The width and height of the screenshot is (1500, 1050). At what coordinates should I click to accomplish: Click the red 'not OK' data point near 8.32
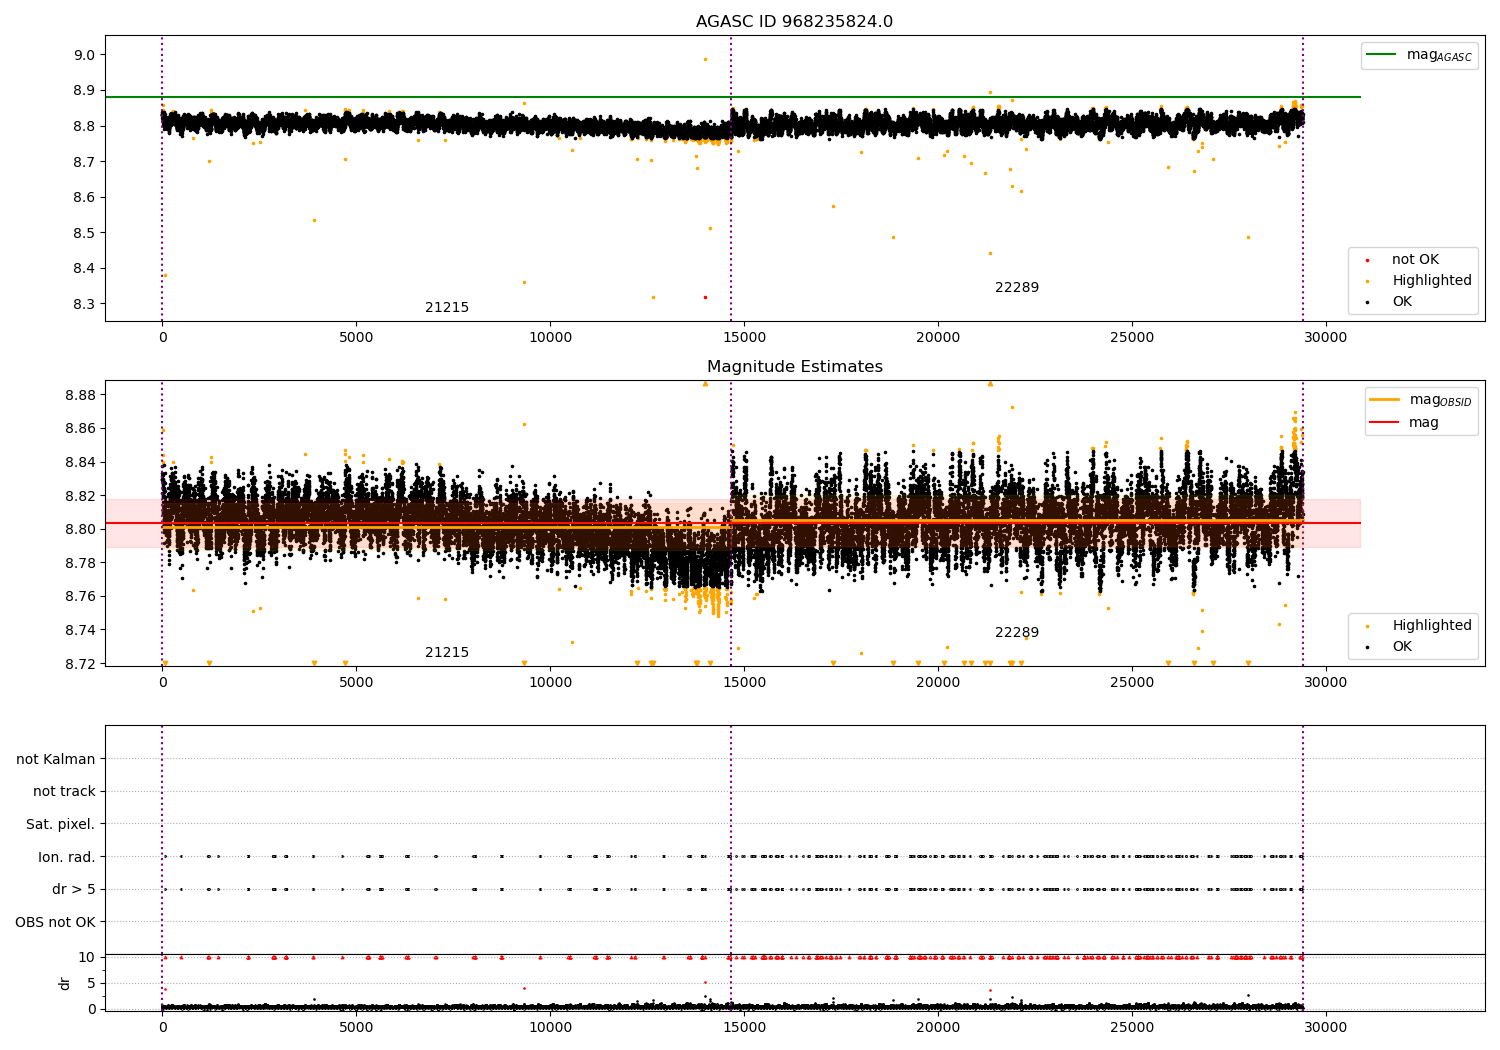coord(705,297)
